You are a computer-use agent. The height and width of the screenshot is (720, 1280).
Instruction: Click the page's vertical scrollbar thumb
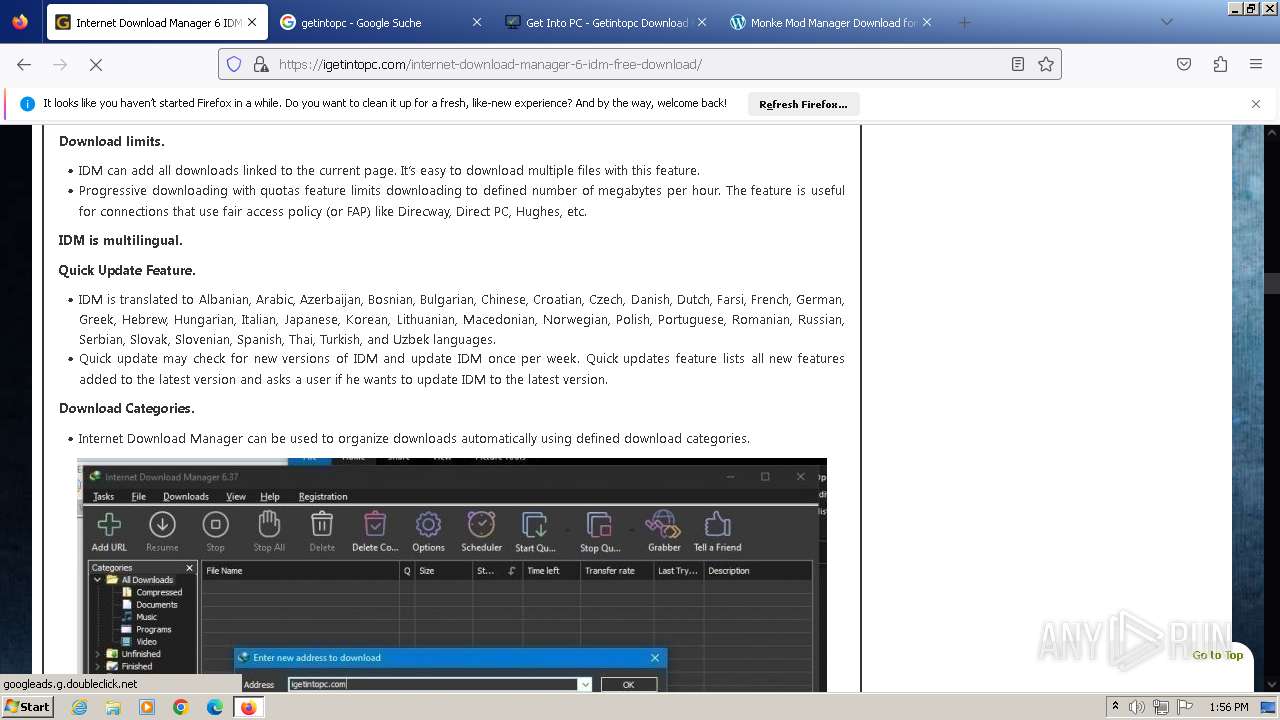coord(1272,284)
